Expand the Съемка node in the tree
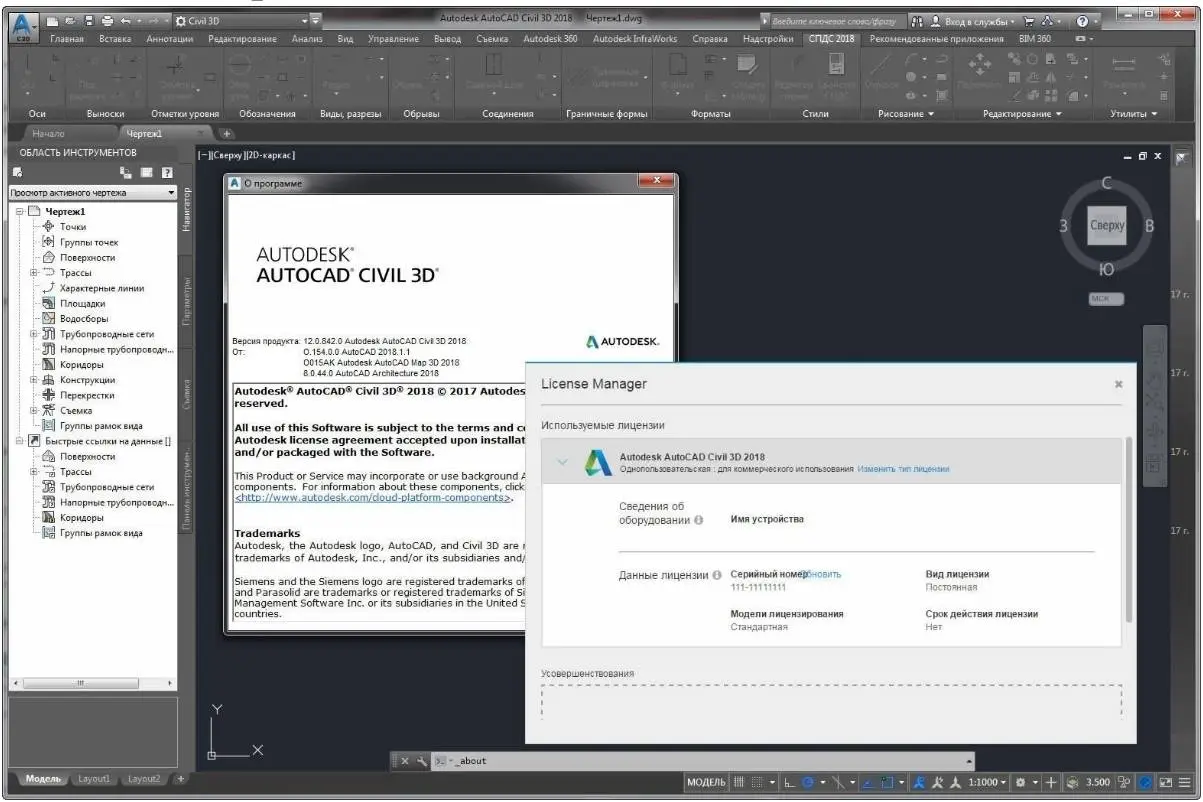Screen dimensions: 1203x802 (34, 410)
